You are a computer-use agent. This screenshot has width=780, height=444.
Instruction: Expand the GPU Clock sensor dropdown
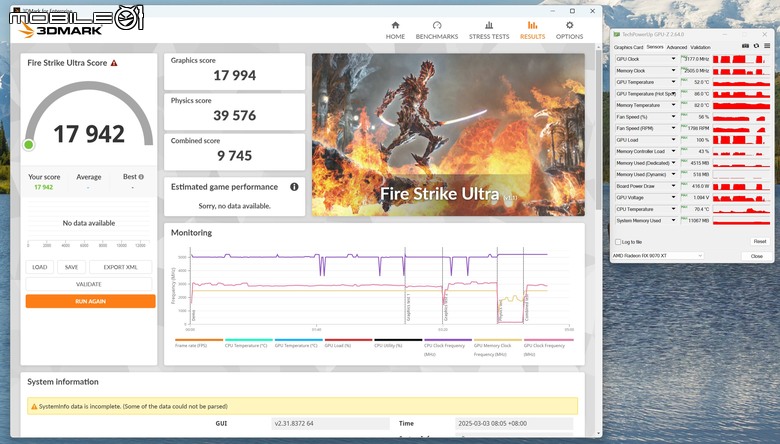tap(674, 59)
